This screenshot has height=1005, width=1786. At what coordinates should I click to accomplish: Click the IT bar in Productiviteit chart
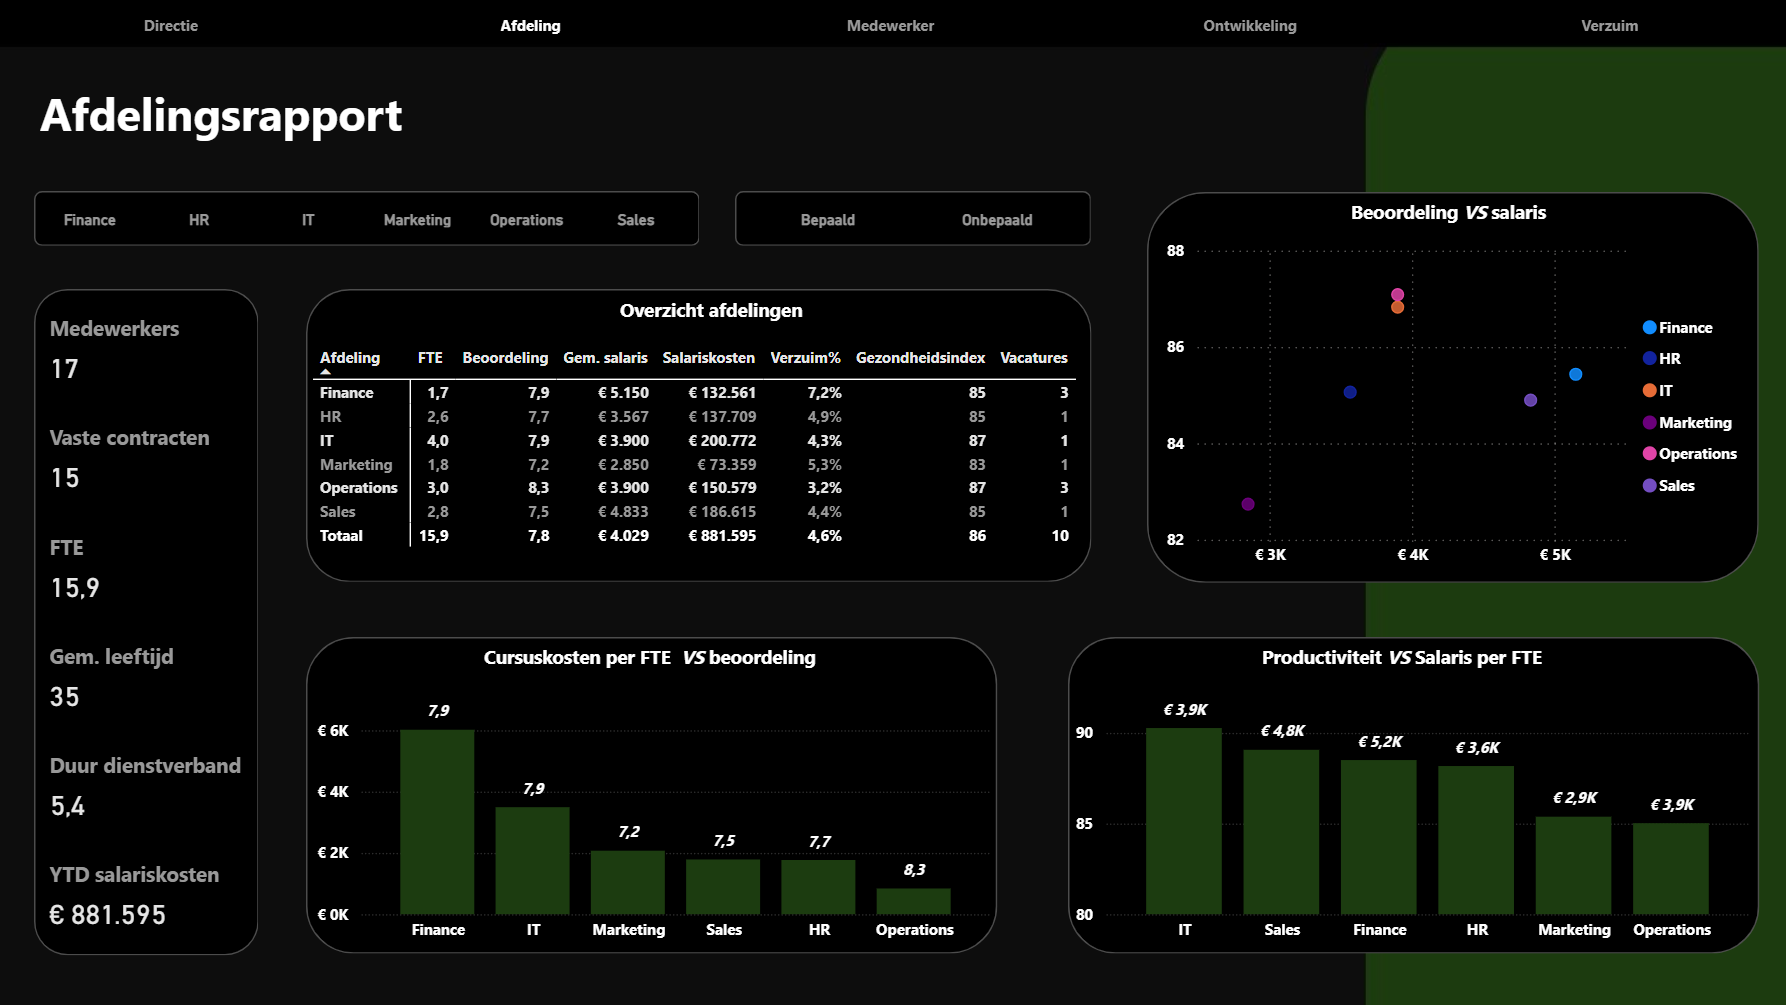pyautogui.click(x=1183, y=821)
